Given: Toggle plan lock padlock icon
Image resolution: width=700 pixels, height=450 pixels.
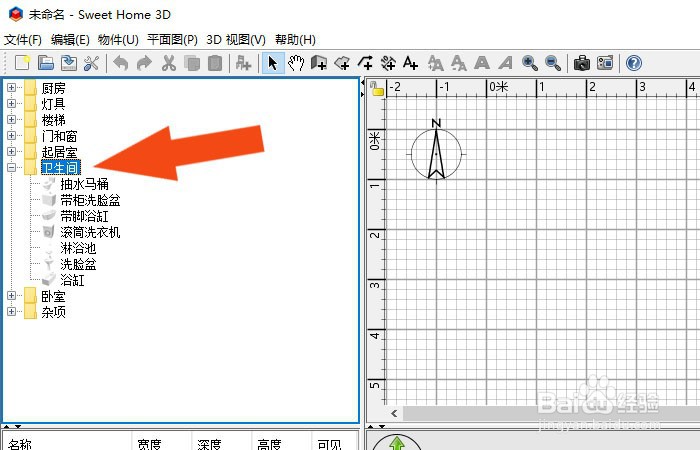Looking at the screenshot, I should coord(377,88).
